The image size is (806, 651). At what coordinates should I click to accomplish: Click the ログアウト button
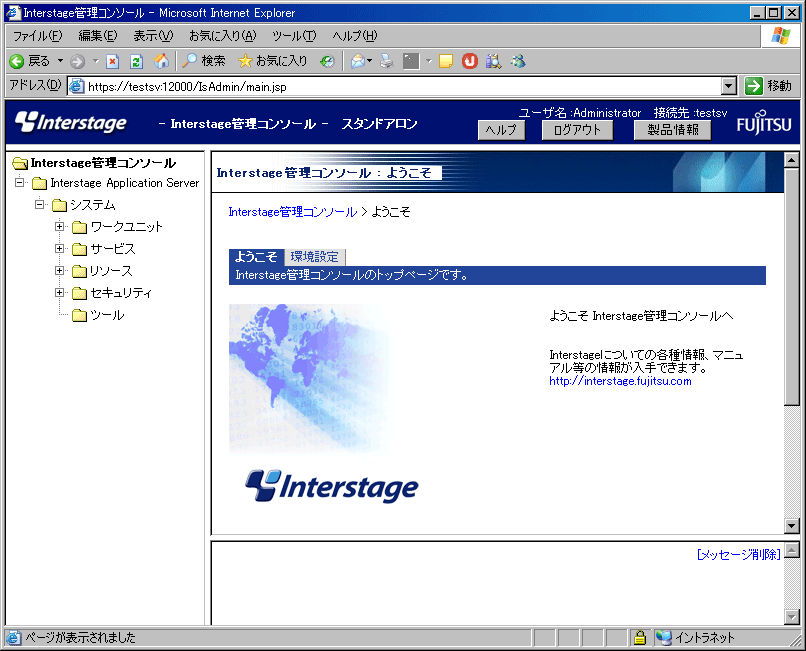tap(577, 130)
